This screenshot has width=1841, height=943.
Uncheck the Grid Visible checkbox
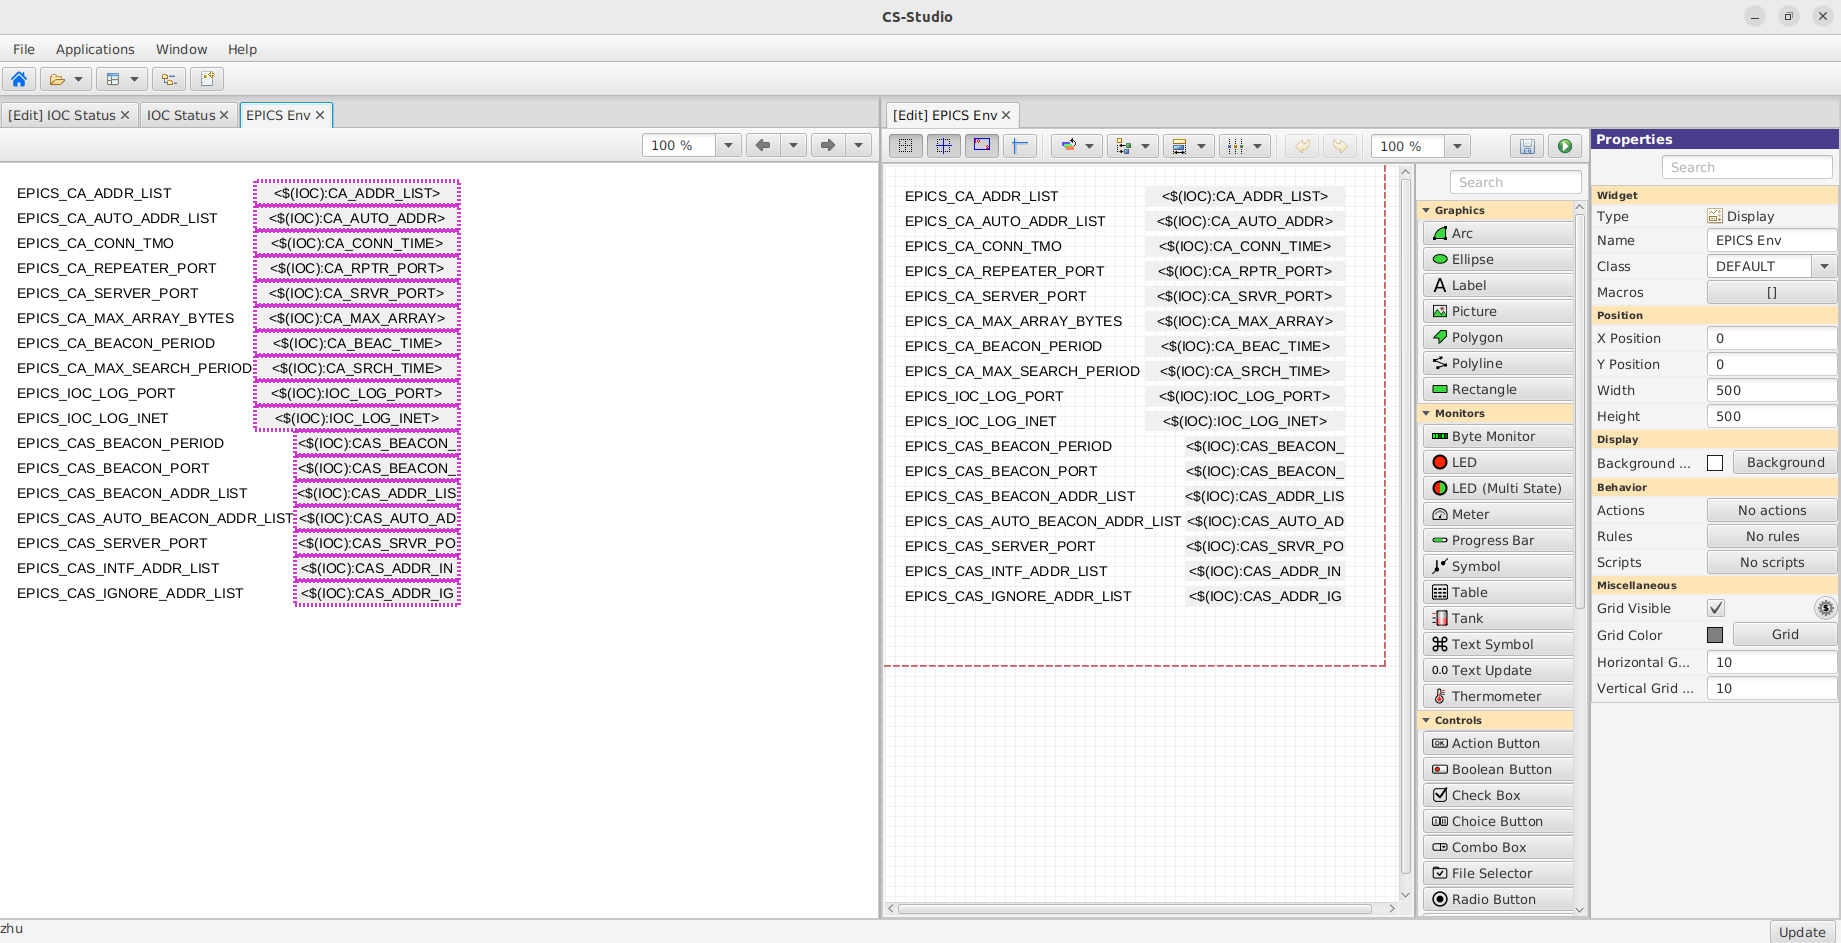[x=1716, y=608]
